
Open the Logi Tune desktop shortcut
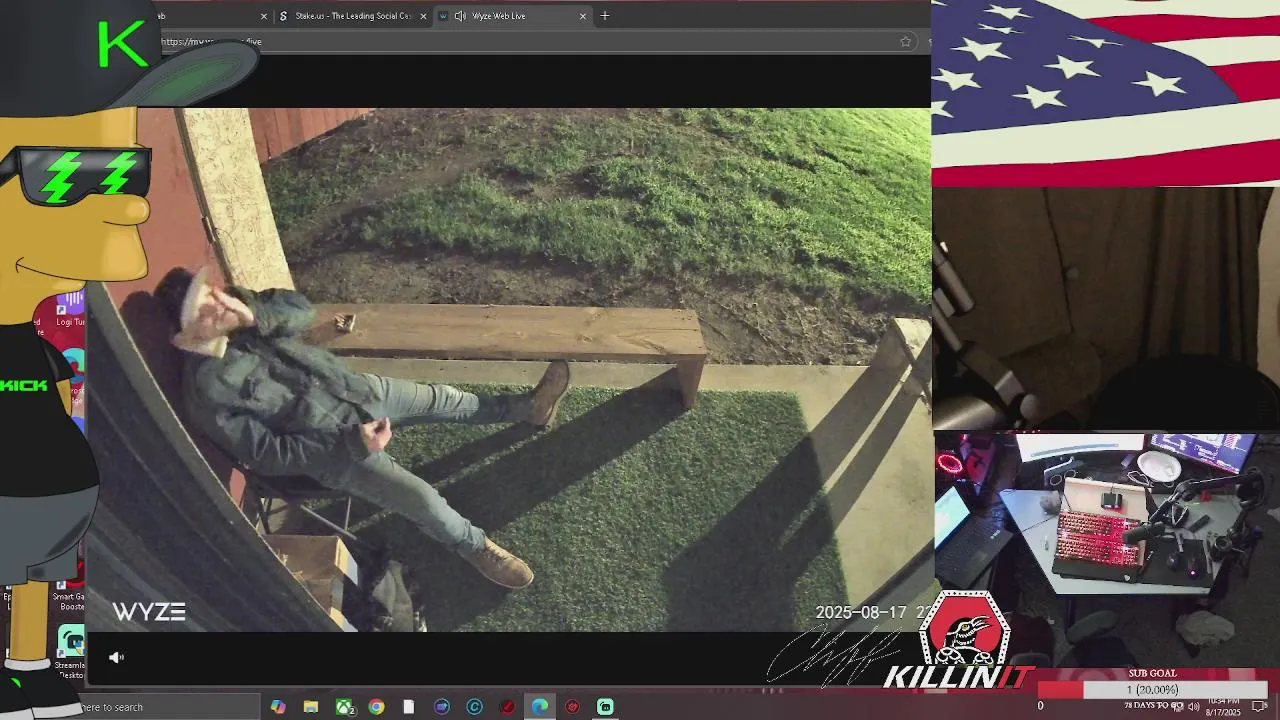70,308
